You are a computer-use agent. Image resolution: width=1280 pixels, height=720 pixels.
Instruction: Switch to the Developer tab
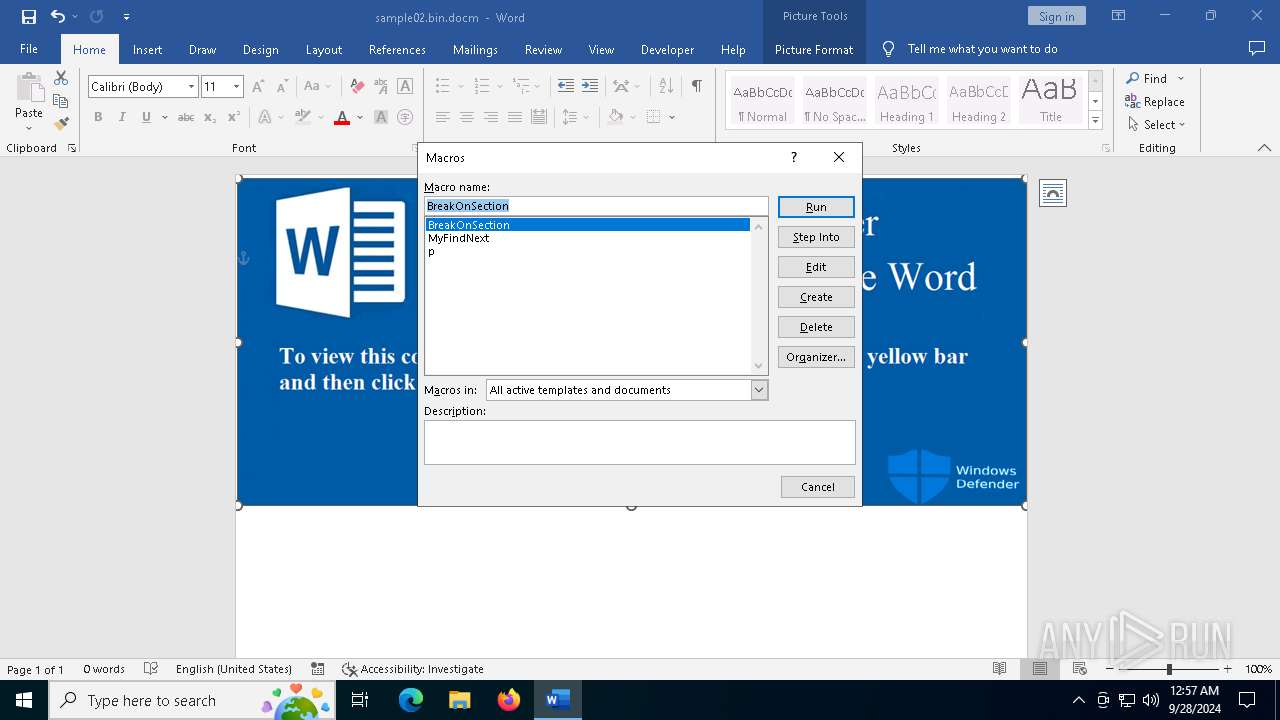667,49
